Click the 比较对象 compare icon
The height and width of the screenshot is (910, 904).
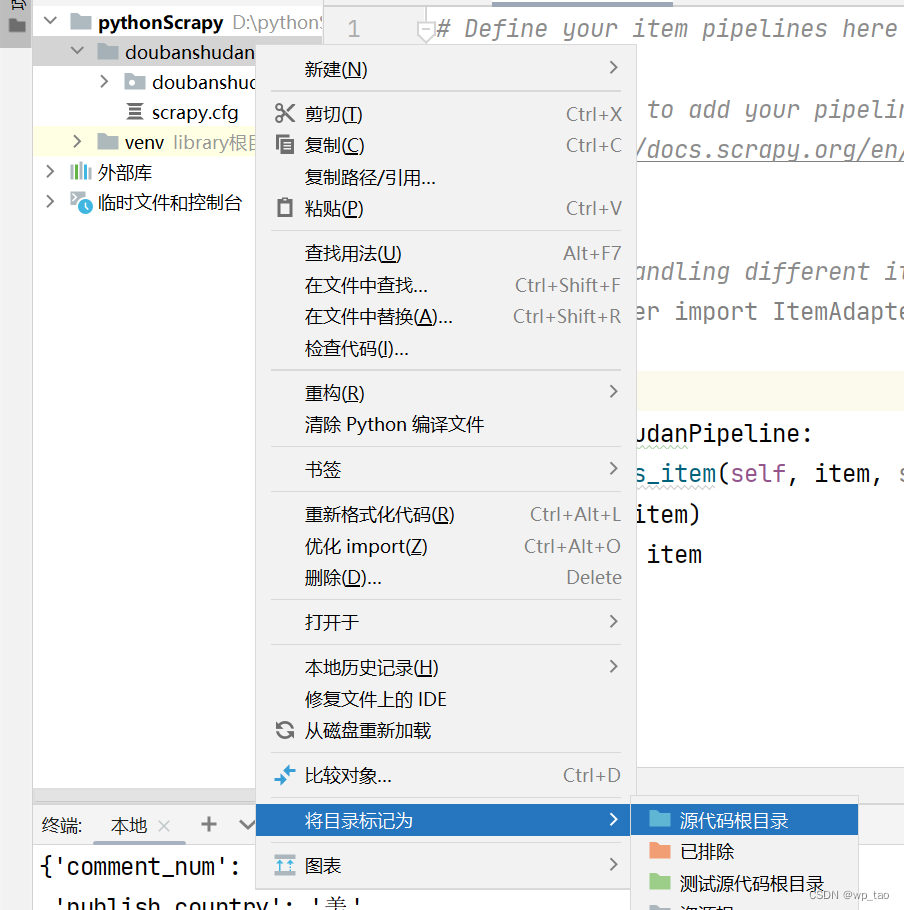[x=283, y=775]
